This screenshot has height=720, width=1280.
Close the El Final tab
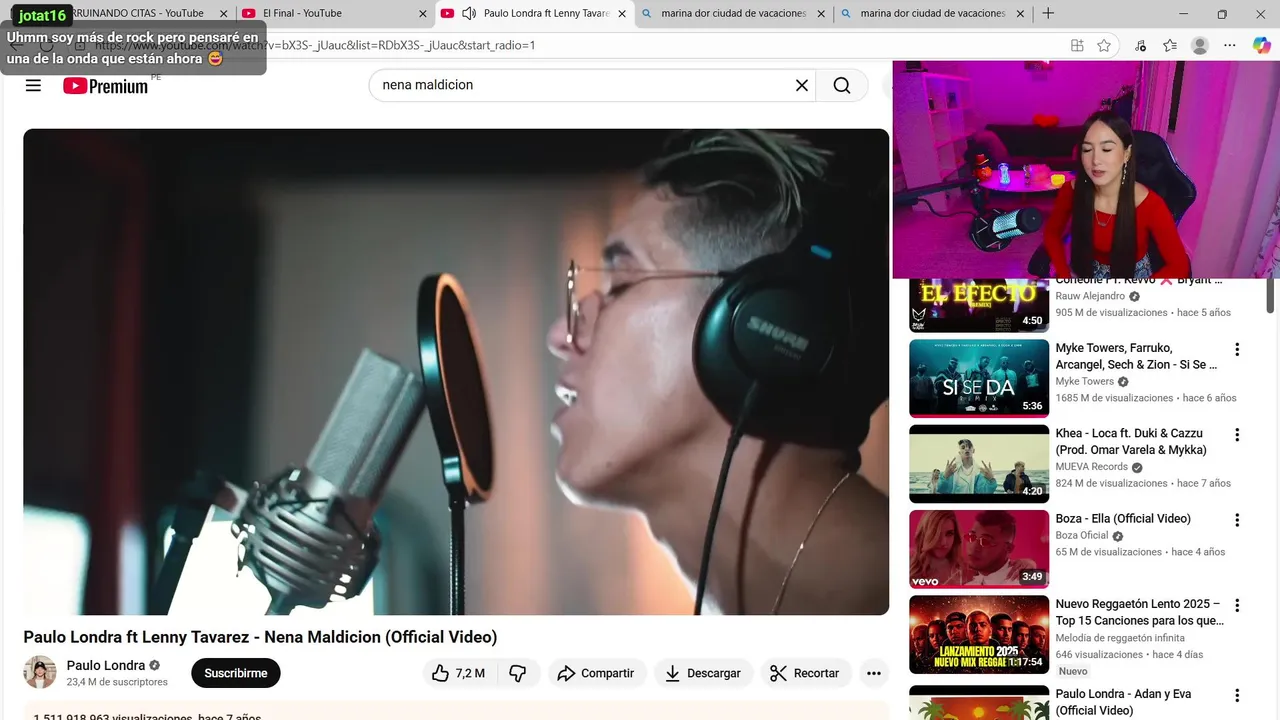[423, 14]
